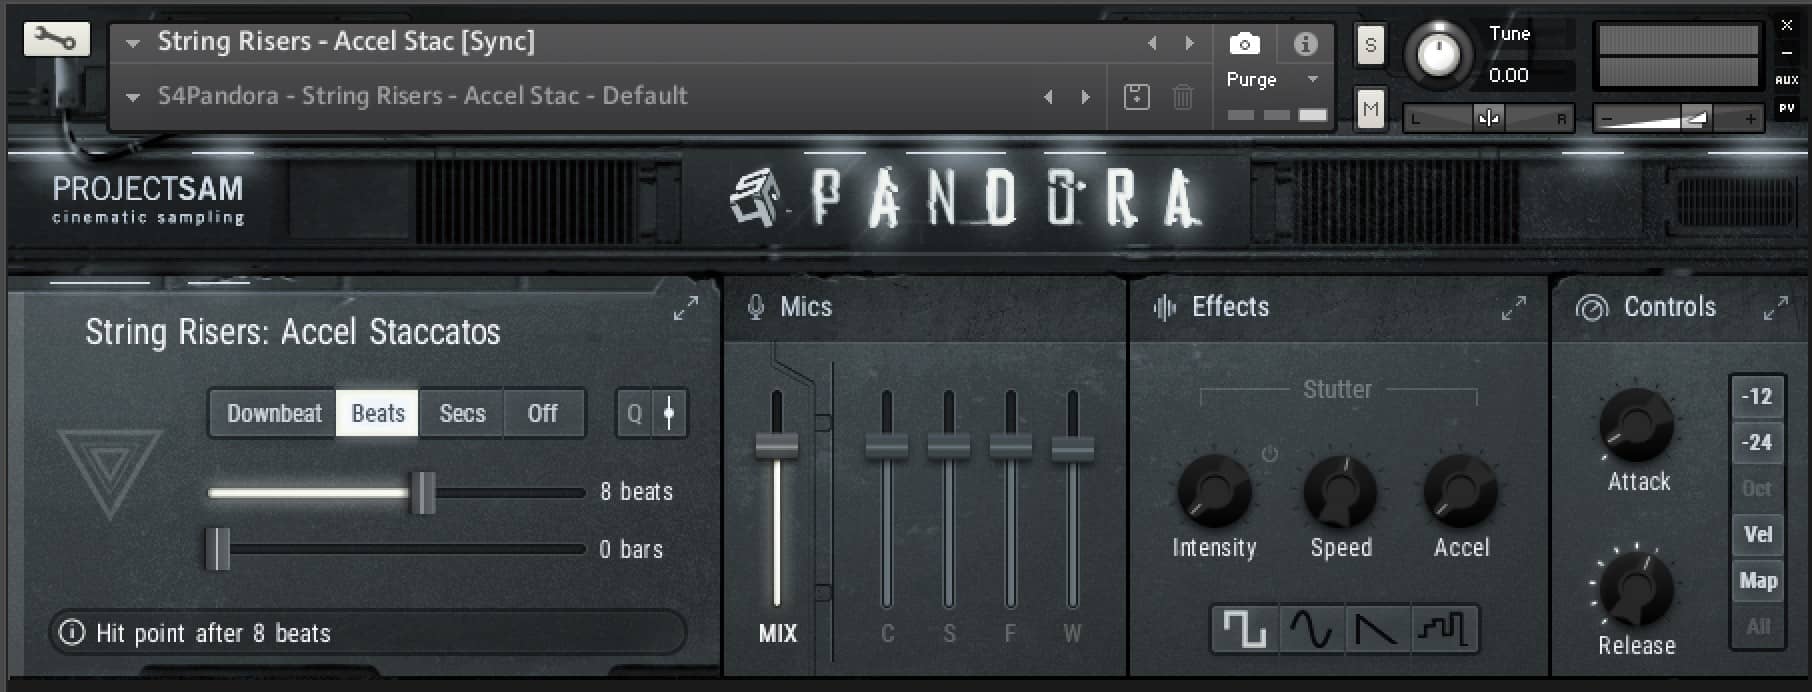Viewport: 1812px width, 692px height.
Task: Click the Release knob
Action: point(1637,589)
